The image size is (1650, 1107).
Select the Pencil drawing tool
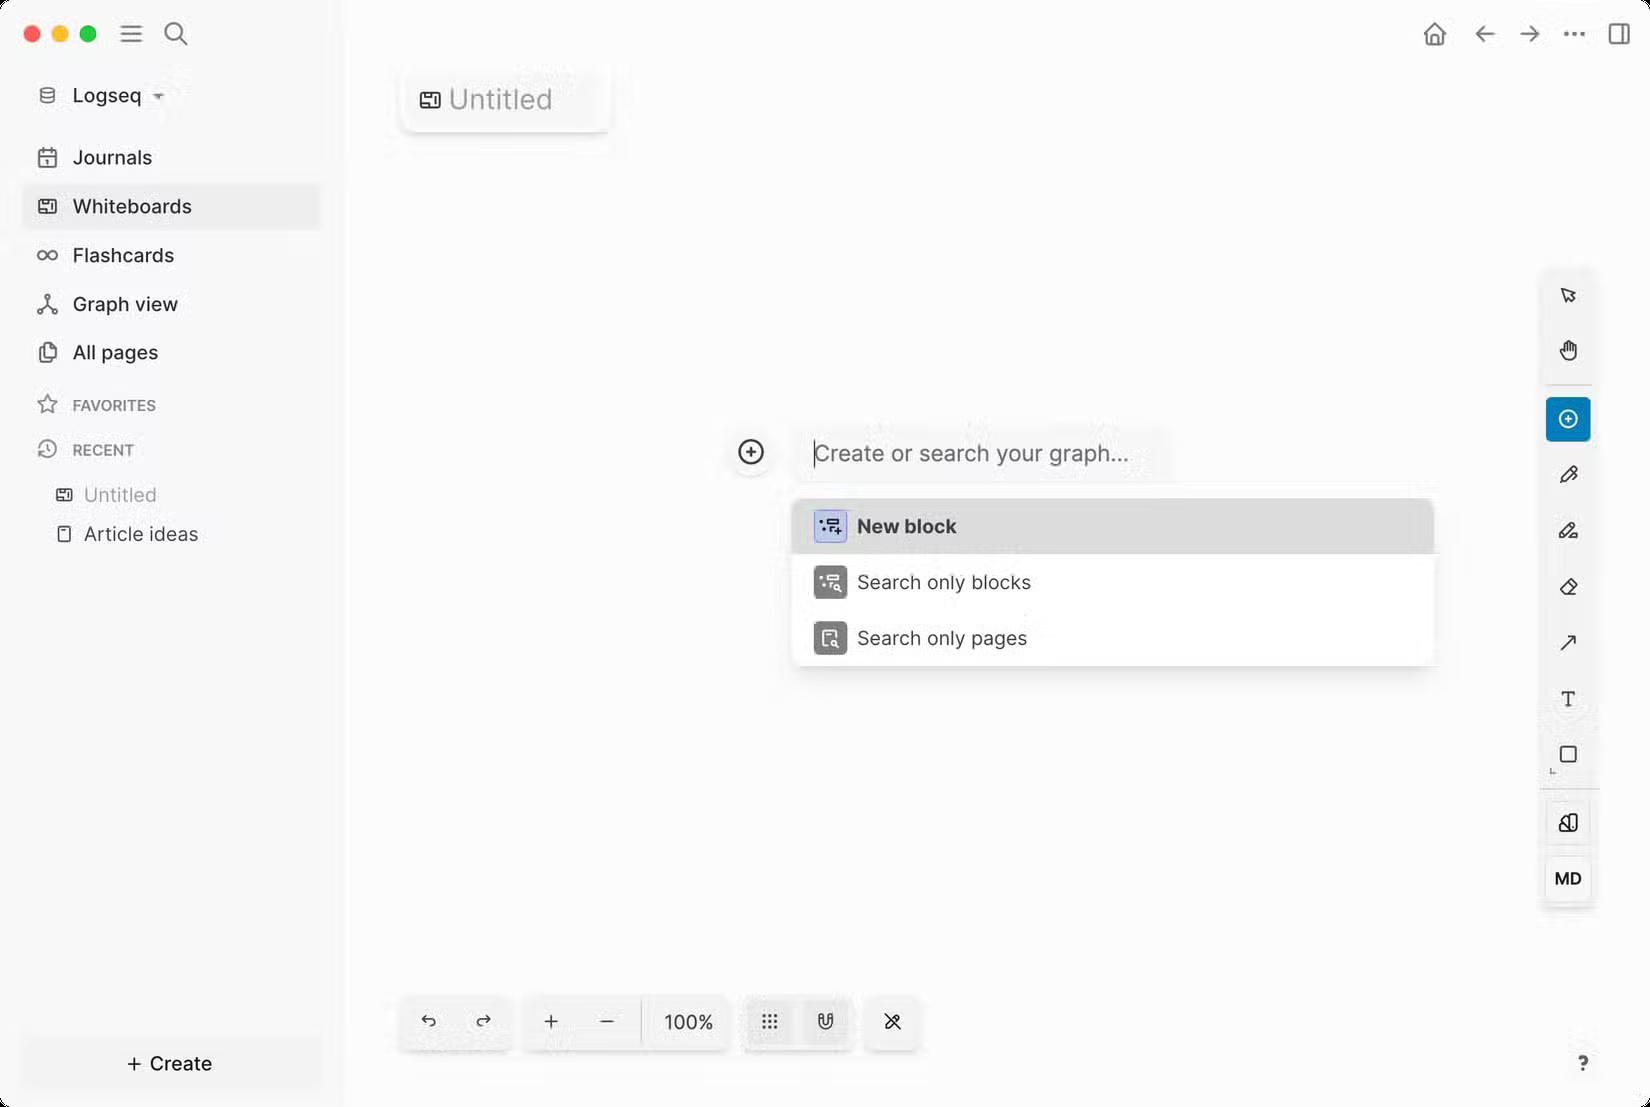point(1568,475)
